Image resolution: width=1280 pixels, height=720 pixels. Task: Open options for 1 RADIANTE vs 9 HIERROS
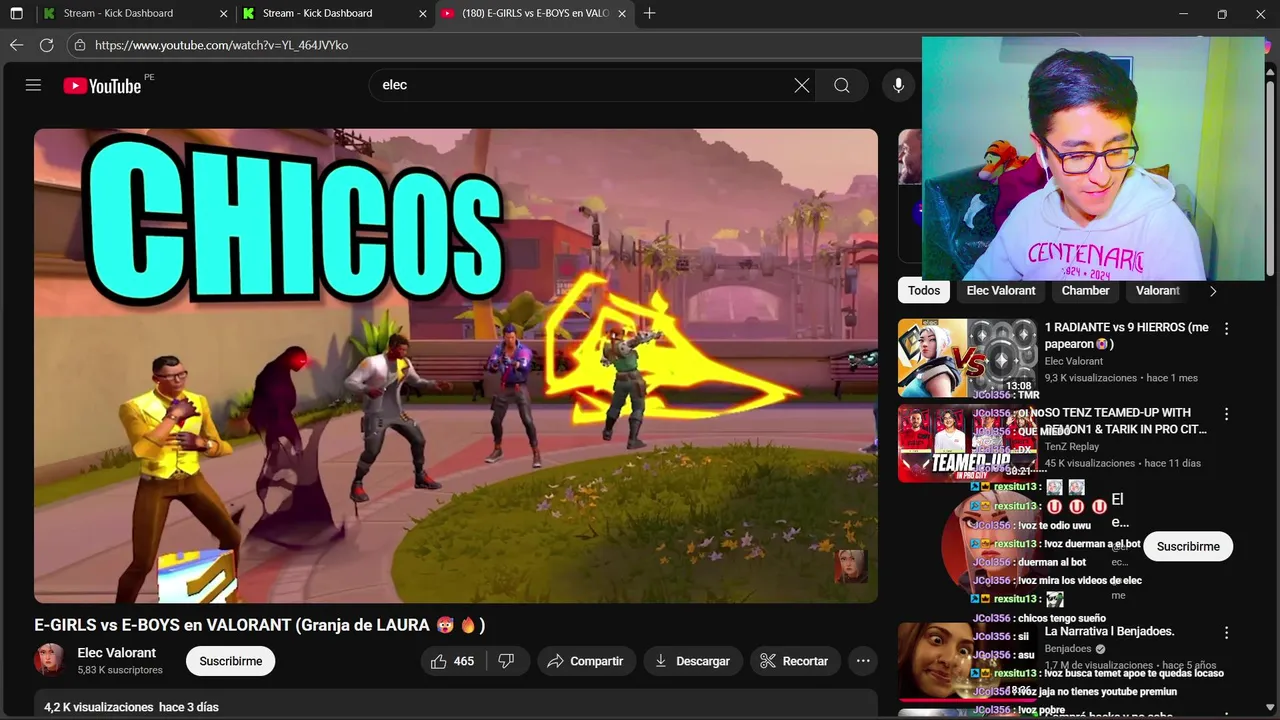pyautogui.click(x=1226, y=329)
